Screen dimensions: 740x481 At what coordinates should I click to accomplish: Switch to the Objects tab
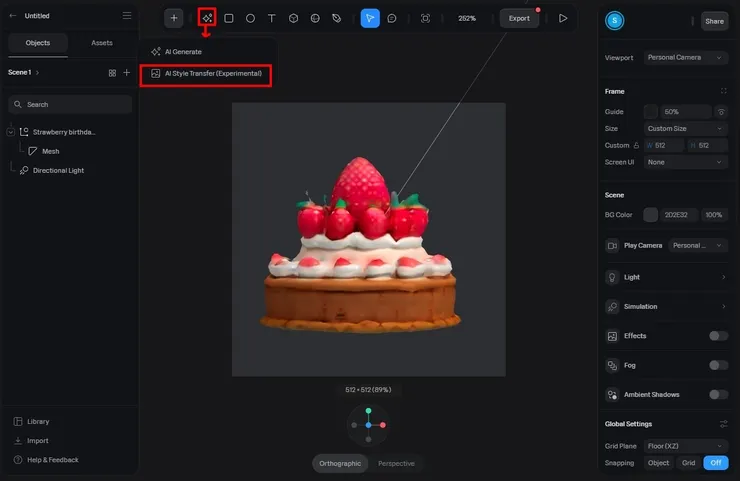pyautogui.click(x=38, y=43)
